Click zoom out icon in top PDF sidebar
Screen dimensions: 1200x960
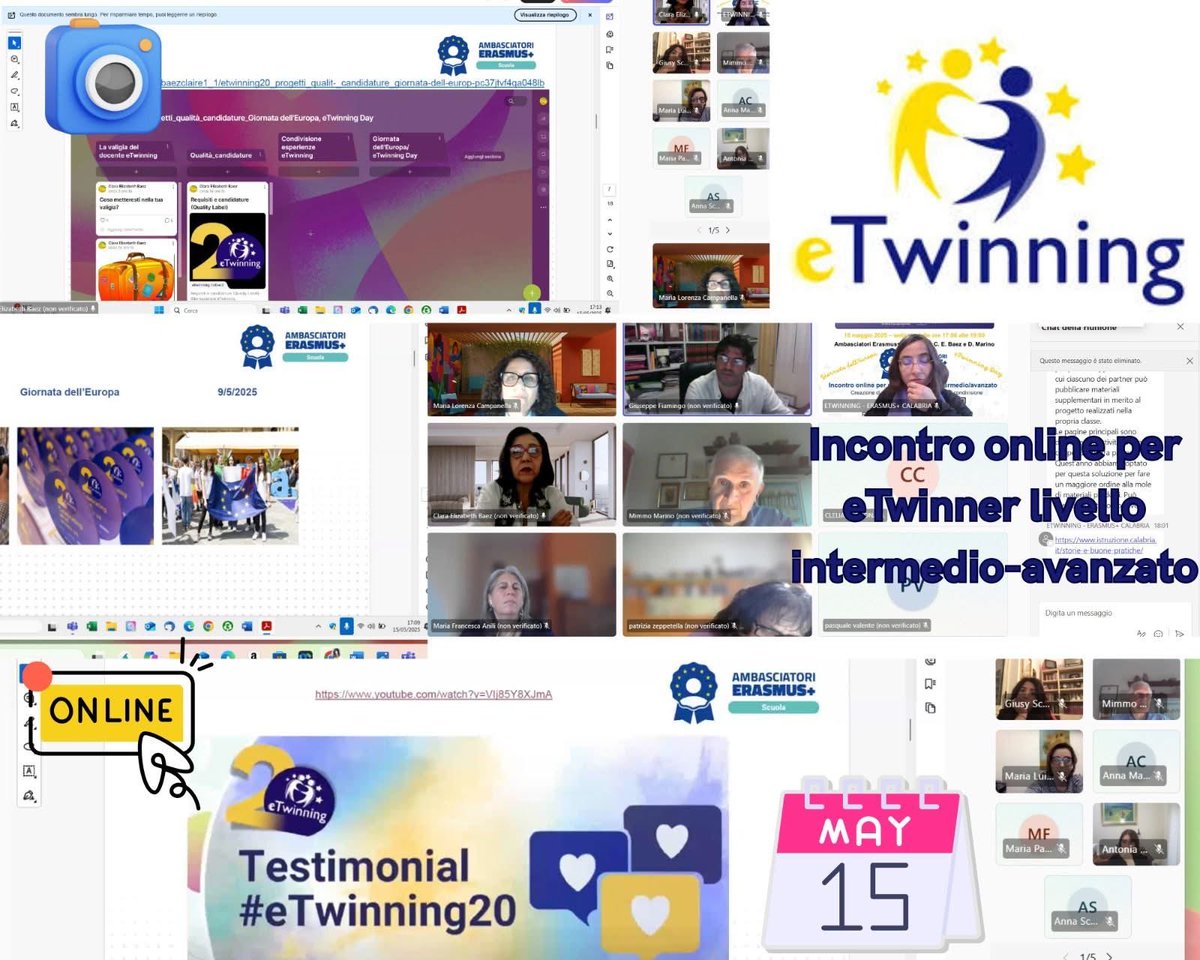610,293
